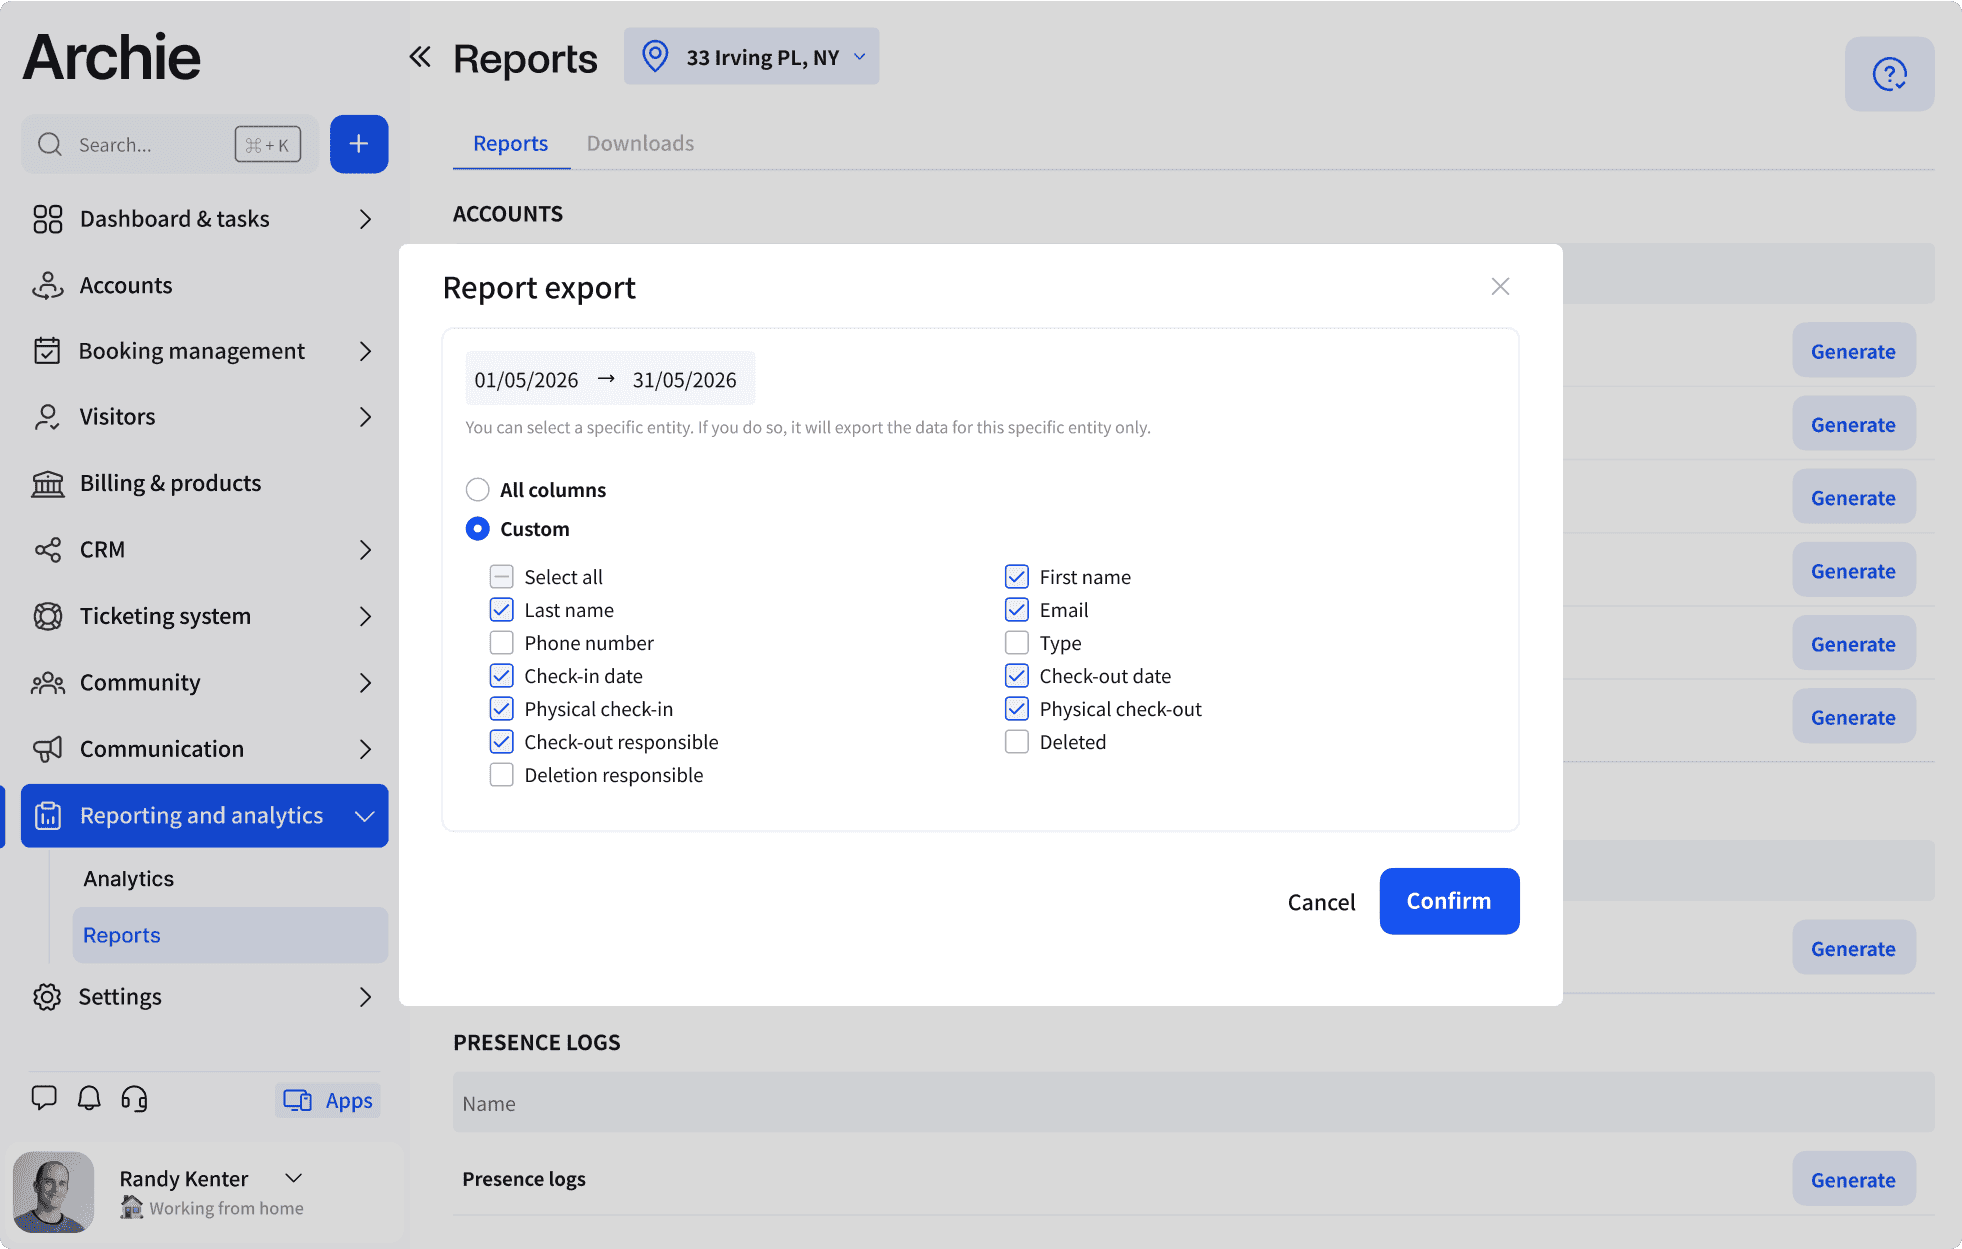Viewport: 1962px width, 1249px height.
Task: Click the Billing & products bank icon
Action: [46, 483]
